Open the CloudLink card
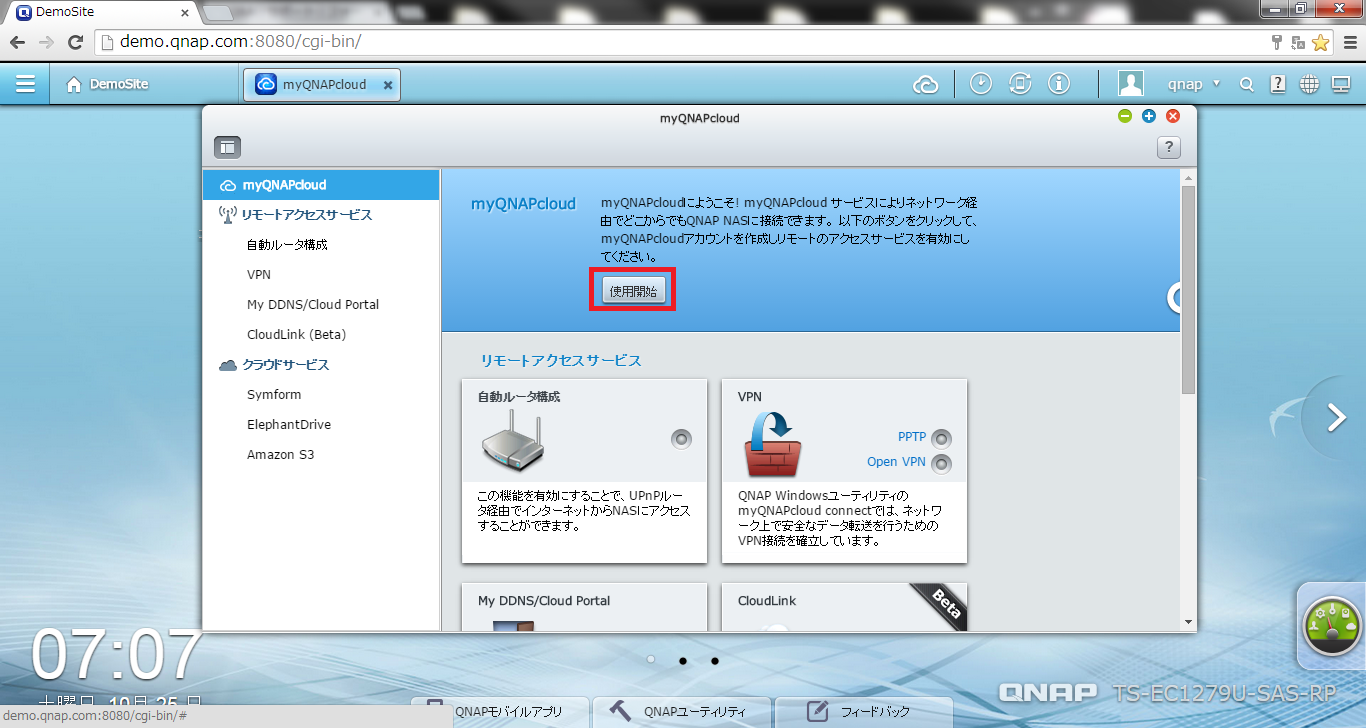 [x=844, y=607]
